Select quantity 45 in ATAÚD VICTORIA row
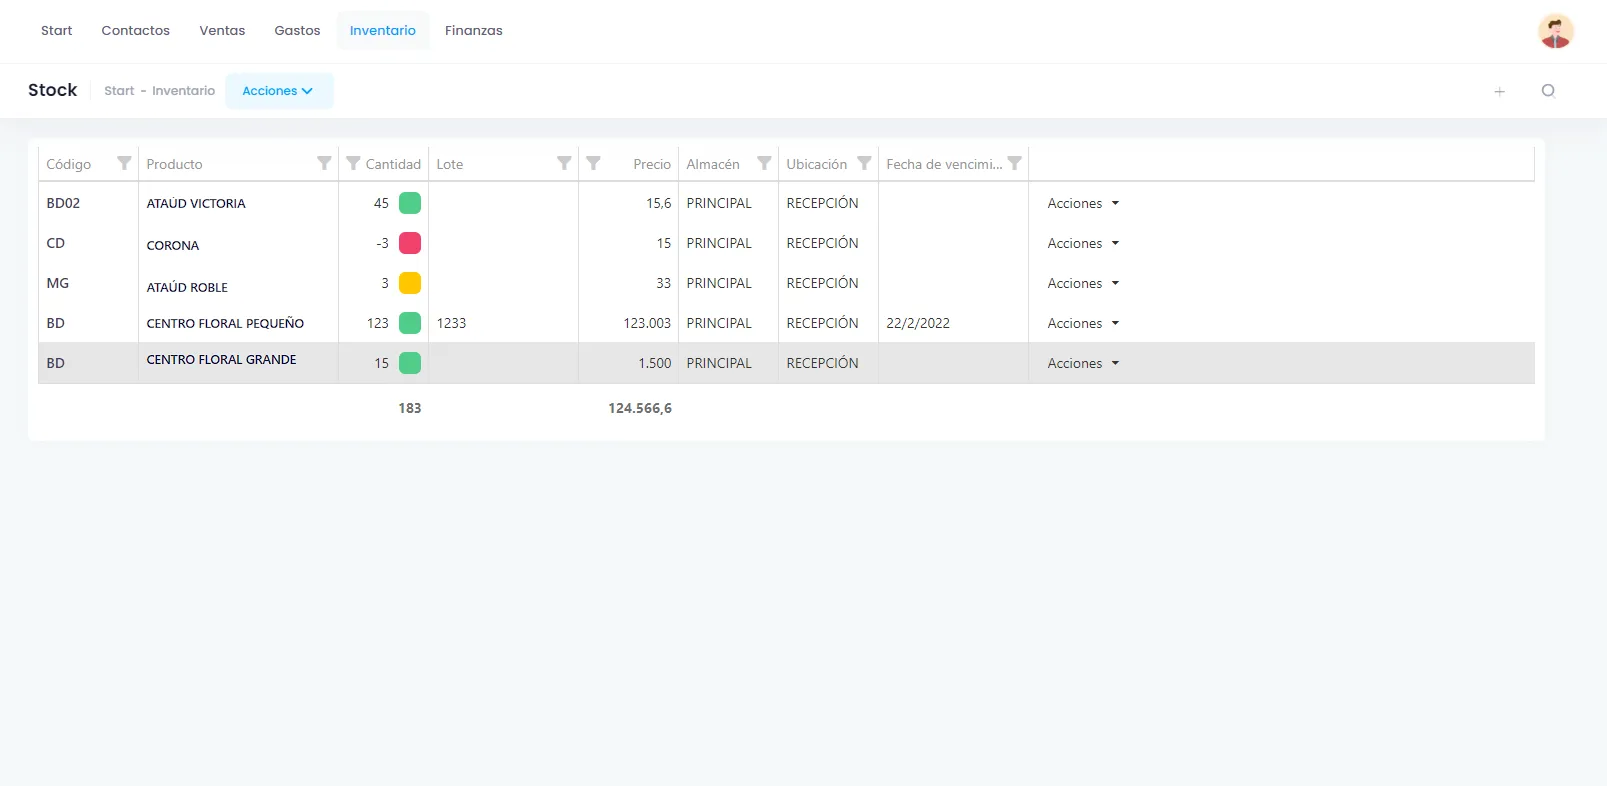1607x786 pixels. pyautogui.click(x=381, y=203)
